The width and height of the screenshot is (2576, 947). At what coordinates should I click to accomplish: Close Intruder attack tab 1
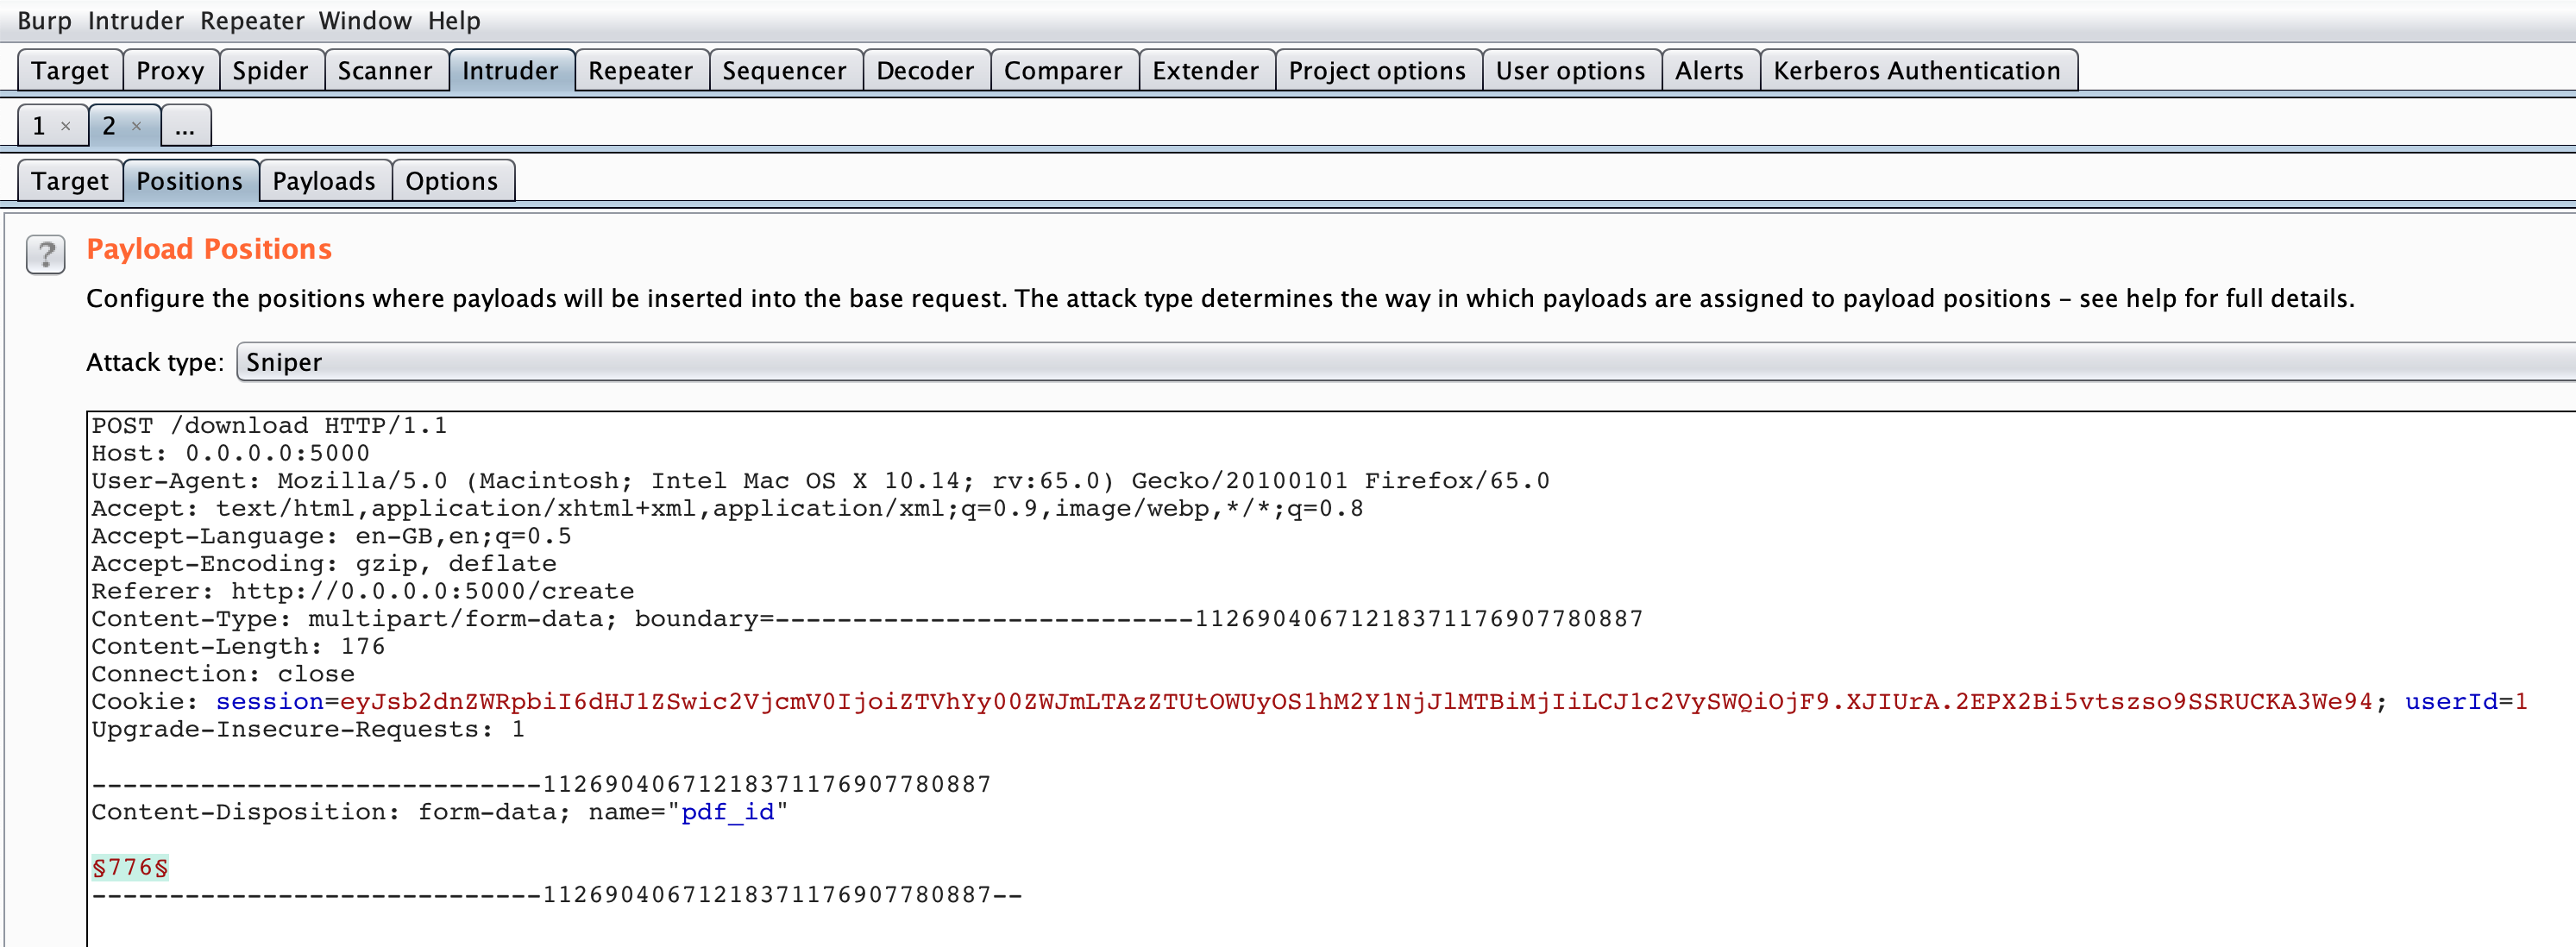click(66, 126)
